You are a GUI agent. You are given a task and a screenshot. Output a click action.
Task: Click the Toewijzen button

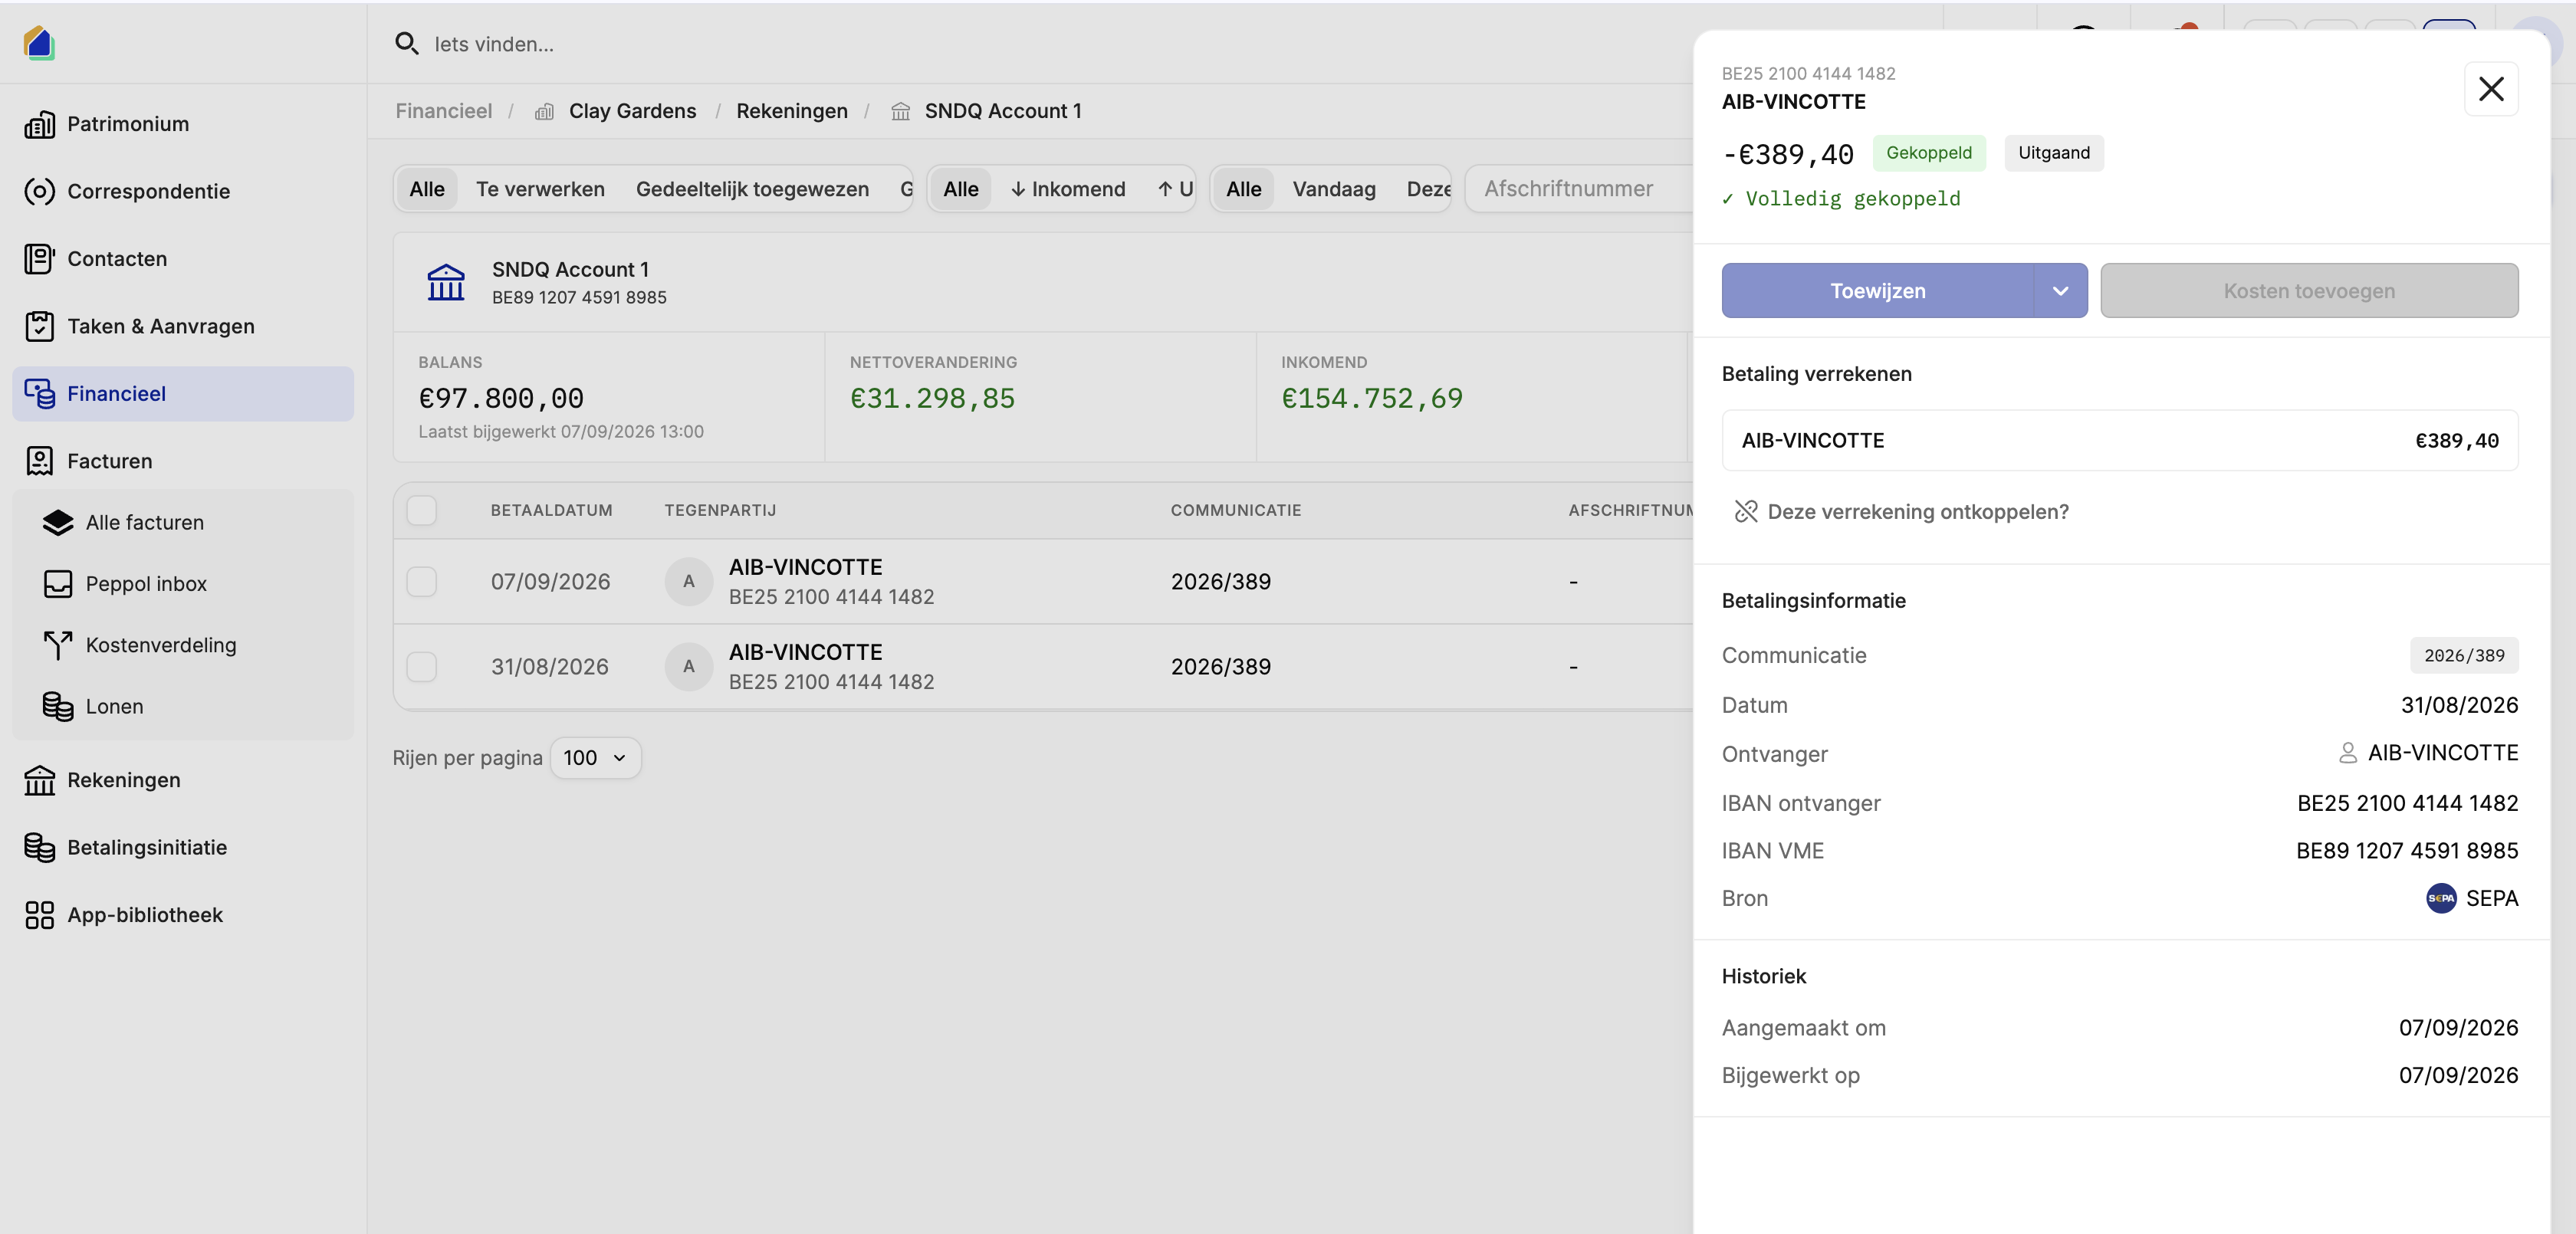1877,291
